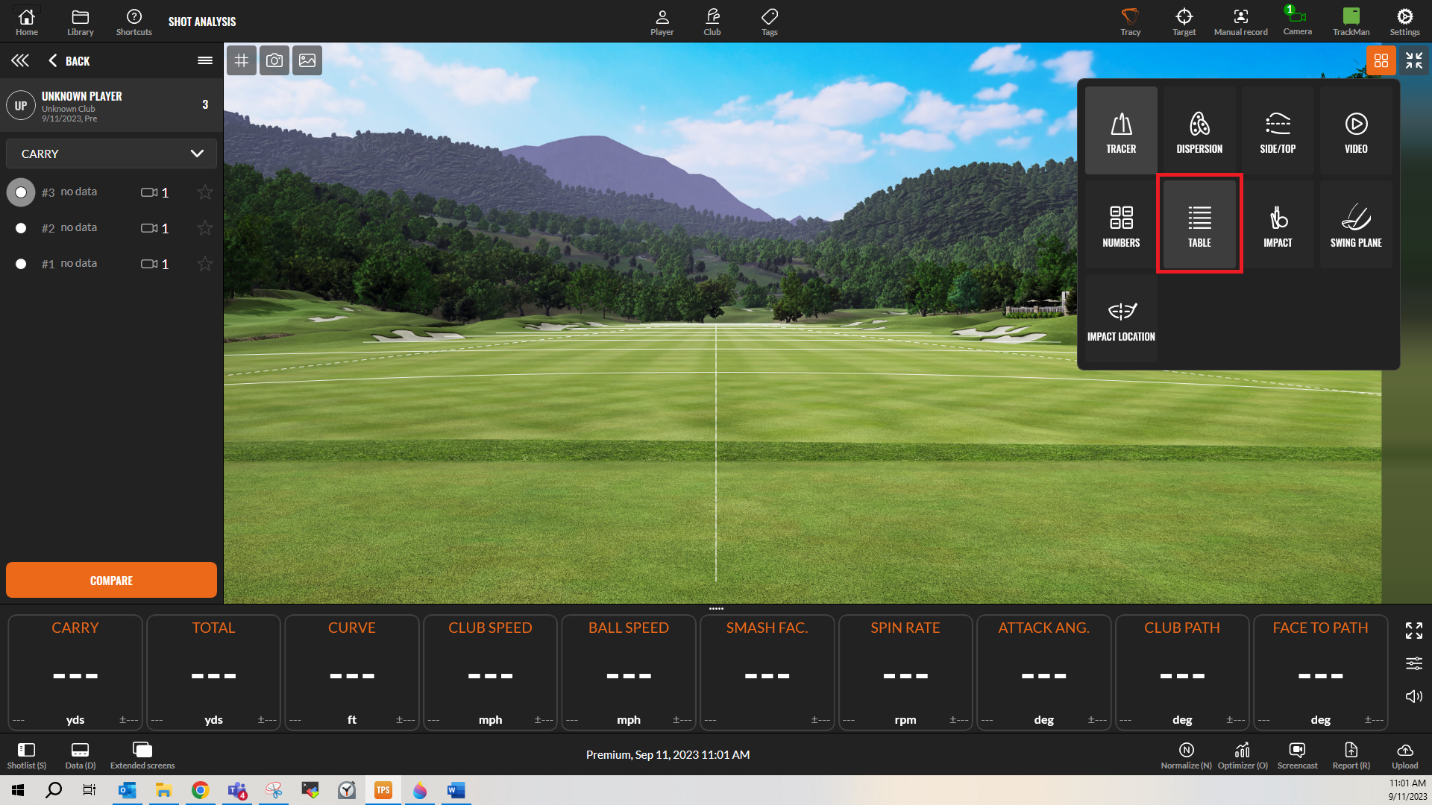
Task: Start a Screencast recording
Action: [x=1297, y=754]
